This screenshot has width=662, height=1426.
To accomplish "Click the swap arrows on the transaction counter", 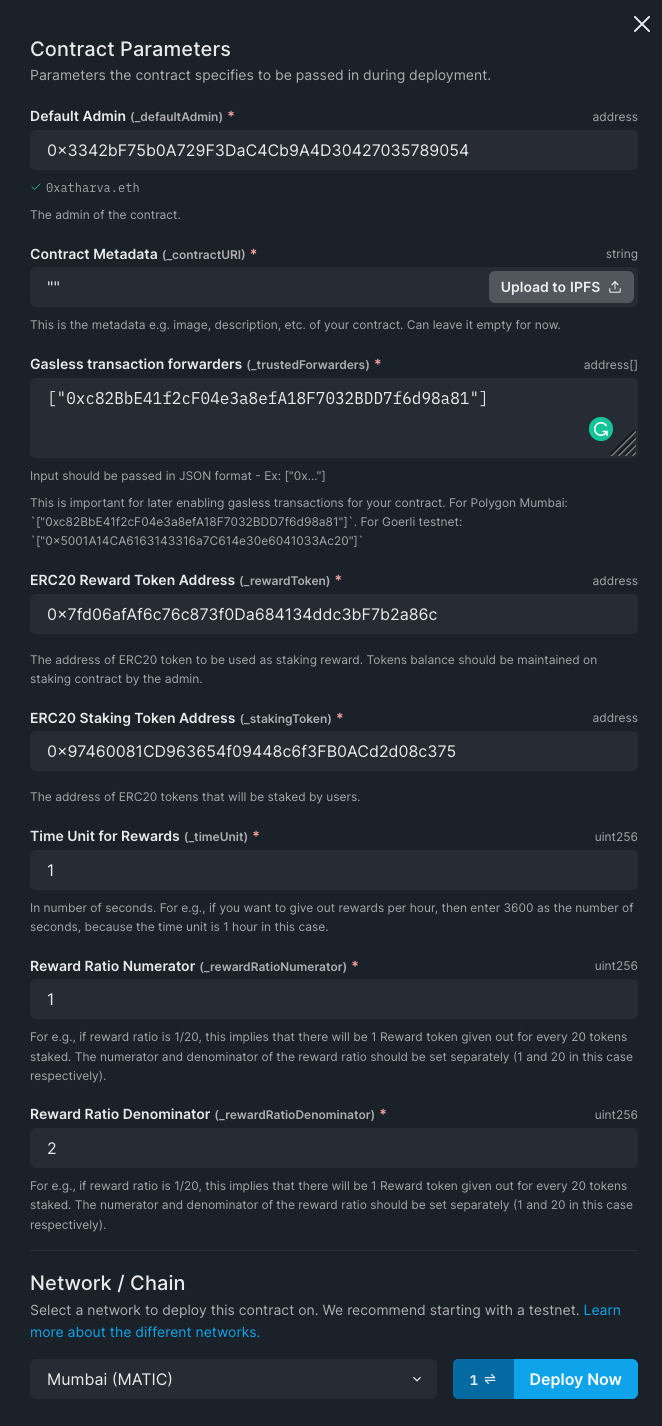I will click(491, 1379).
